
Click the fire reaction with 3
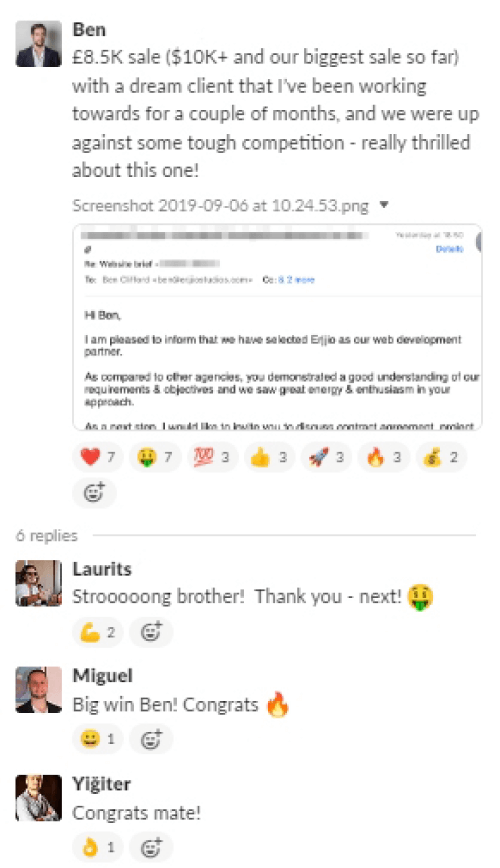coord(383,457)
